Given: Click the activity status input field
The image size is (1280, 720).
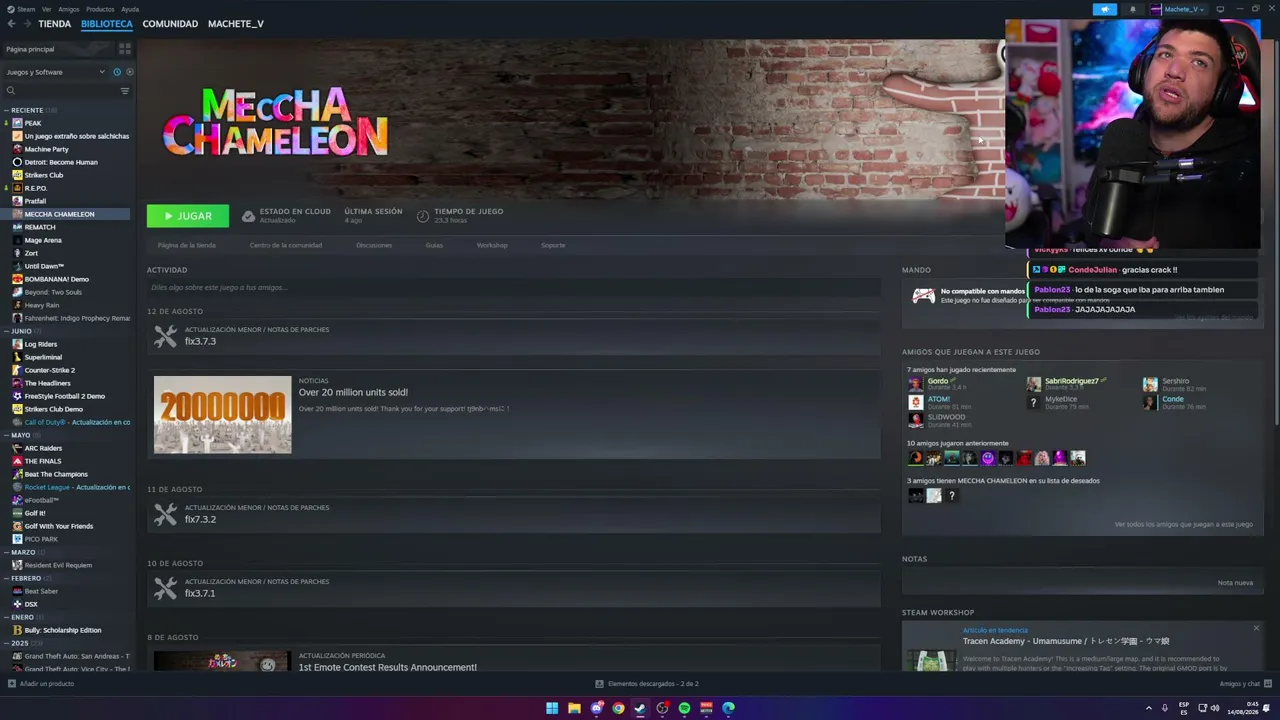Looking at the screenshot, I should coord(513,287).
